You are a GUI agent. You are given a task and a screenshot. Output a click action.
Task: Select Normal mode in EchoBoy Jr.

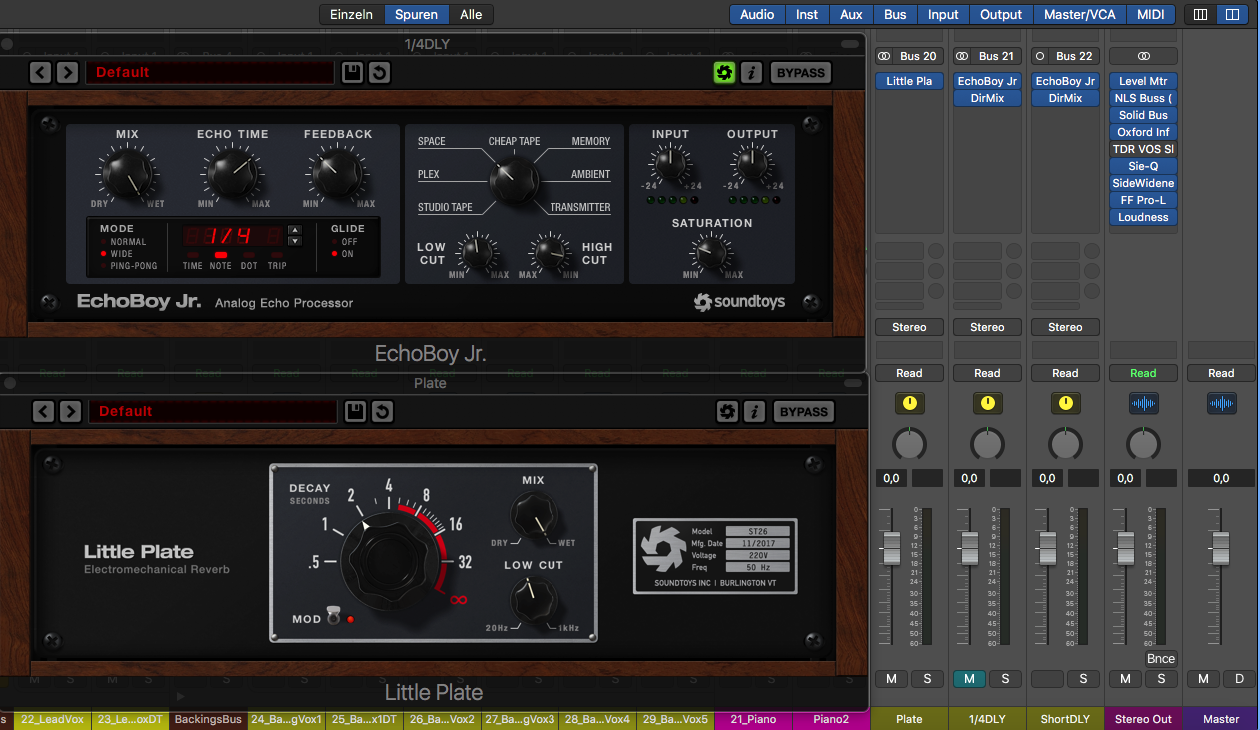(x=123, y=242)
